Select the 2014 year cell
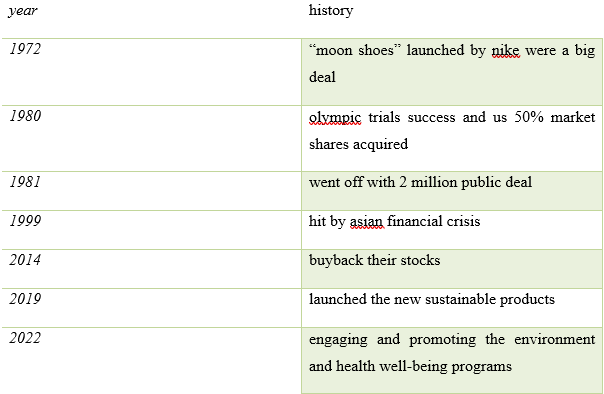Viewport: 604px width, 394px height. point(151,269)
